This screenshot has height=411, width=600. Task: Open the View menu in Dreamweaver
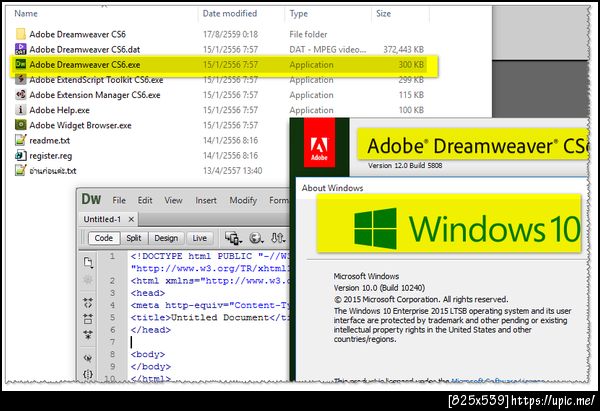[x=173, y=200]
